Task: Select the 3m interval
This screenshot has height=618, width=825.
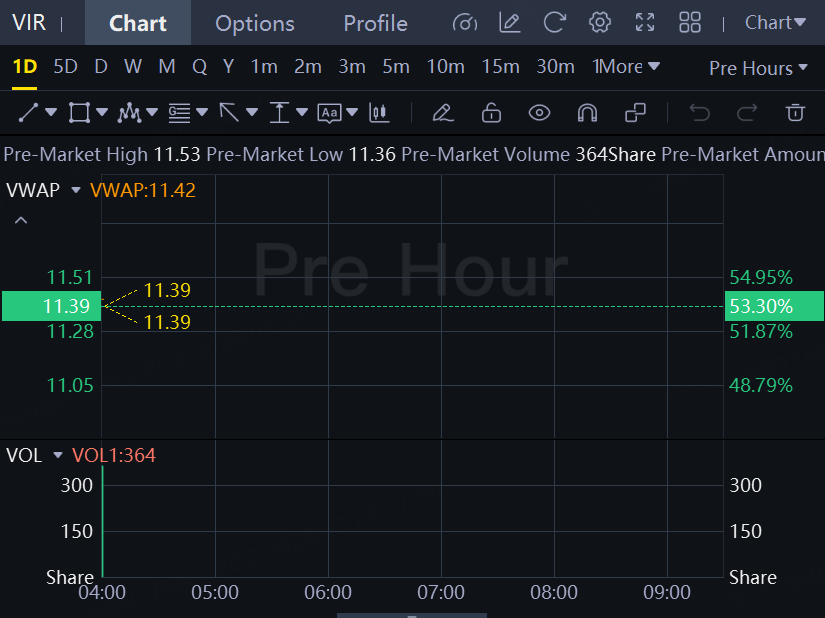Action: 352,67
